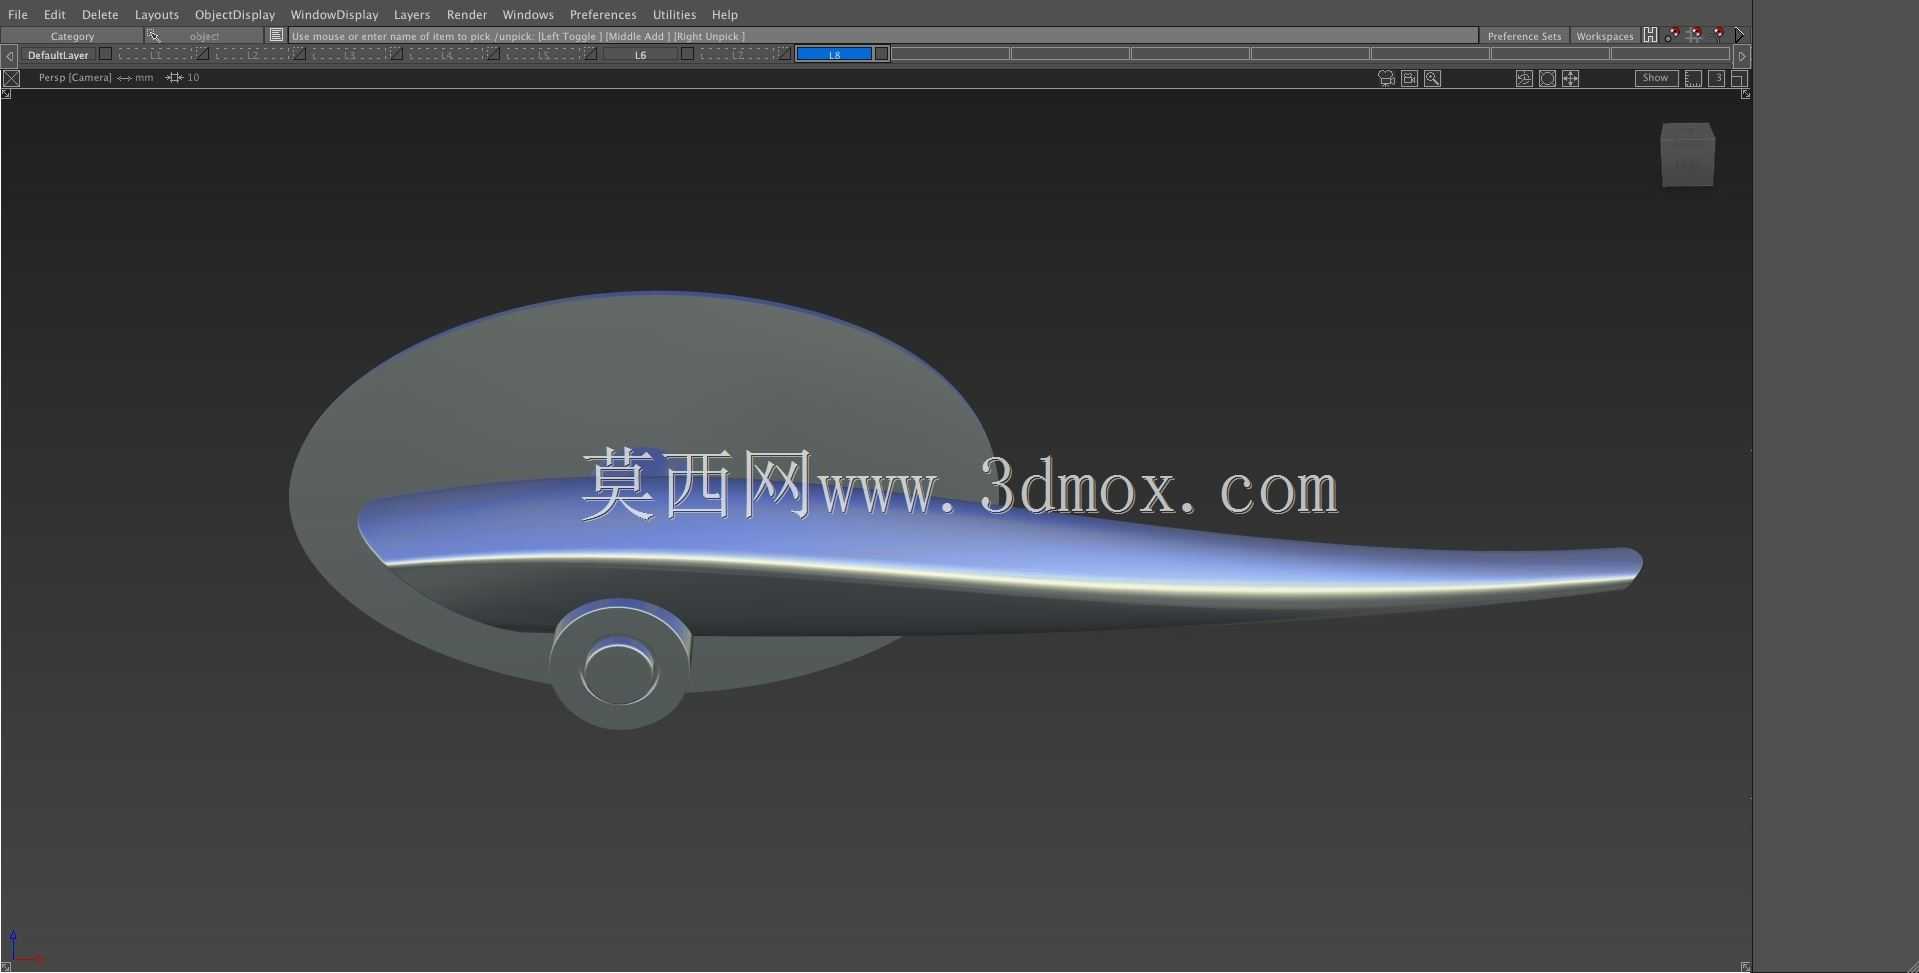Toggle L7 layer visibility box
The height and width of the screenshot is (973, 1919).
coord(784,54)
